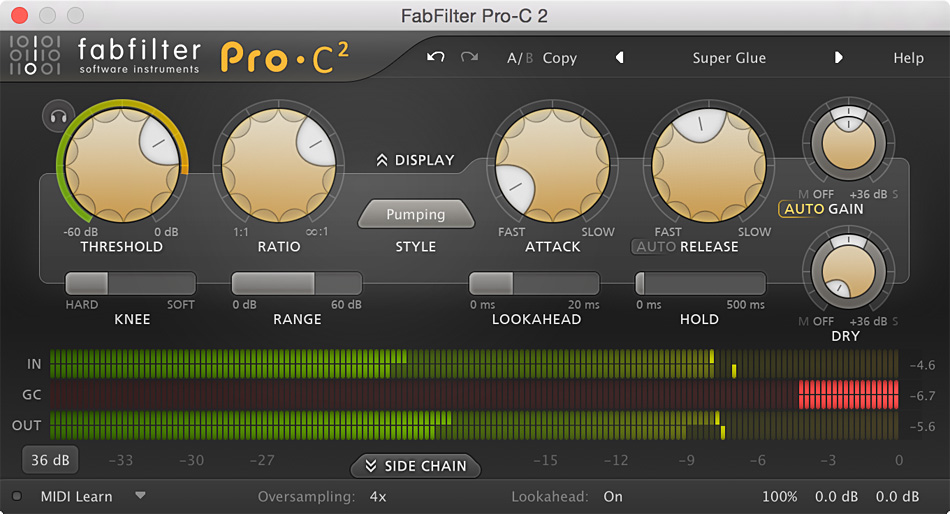950x514 pixels.
Task: Enable headphone audition of threshold
Action: tap(58, 116)
